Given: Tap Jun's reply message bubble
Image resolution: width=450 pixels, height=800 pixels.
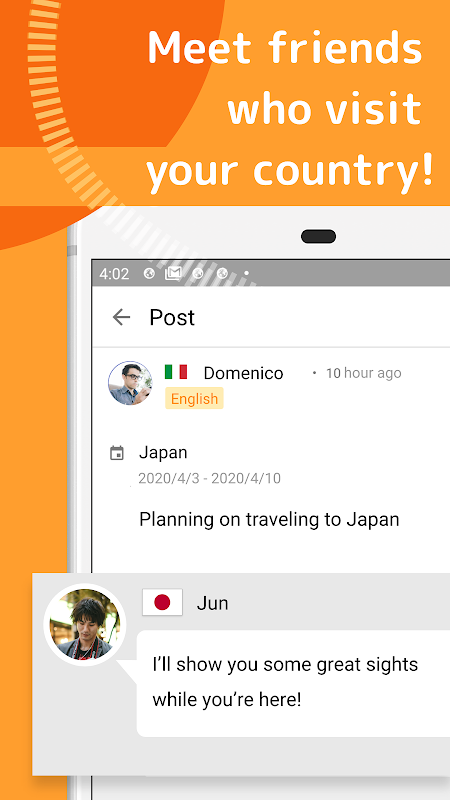Looking at the screenshot, I should point(294,683).
